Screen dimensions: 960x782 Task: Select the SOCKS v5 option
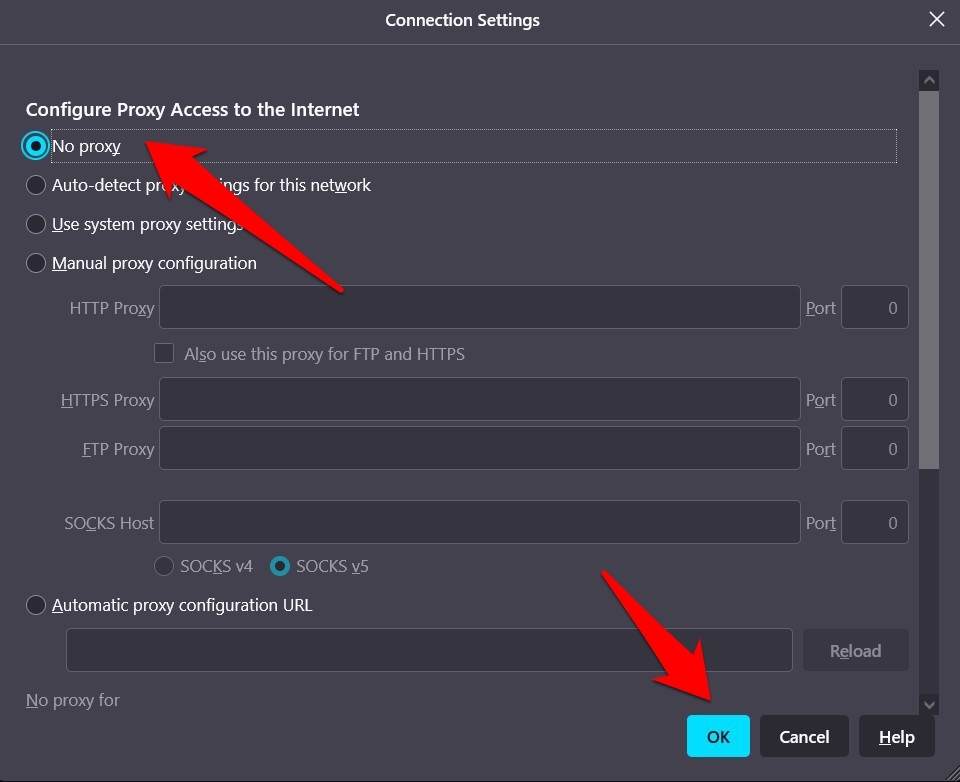(x=281, y=566)
